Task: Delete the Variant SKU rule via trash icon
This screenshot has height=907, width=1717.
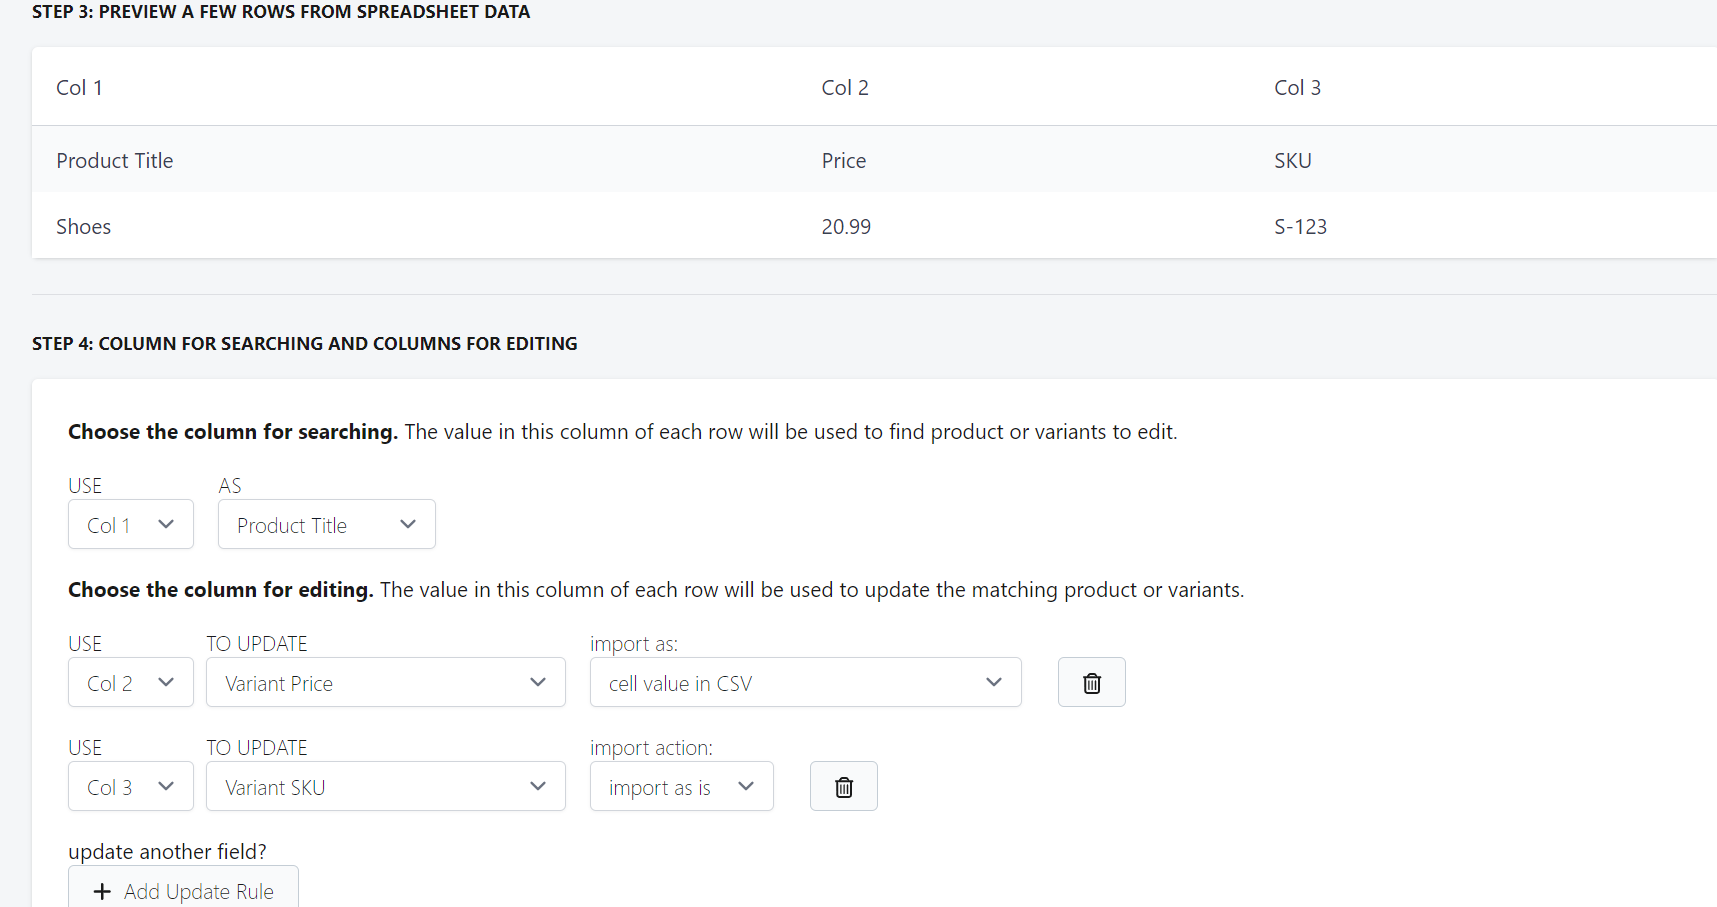Action: 843,786
